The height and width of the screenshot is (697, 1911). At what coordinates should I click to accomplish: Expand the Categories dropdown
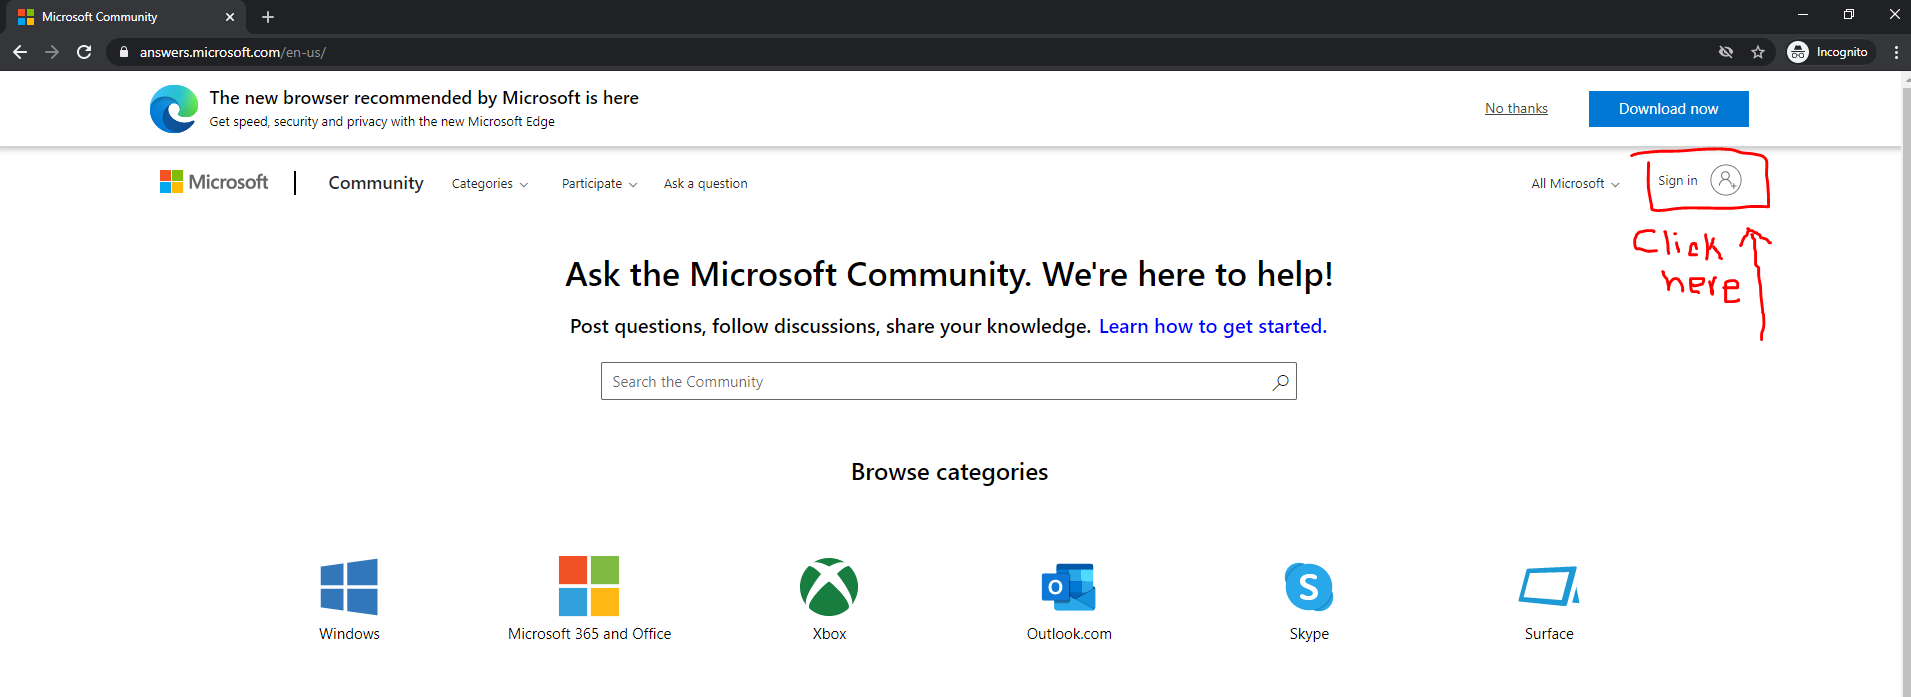coord(490,184)
